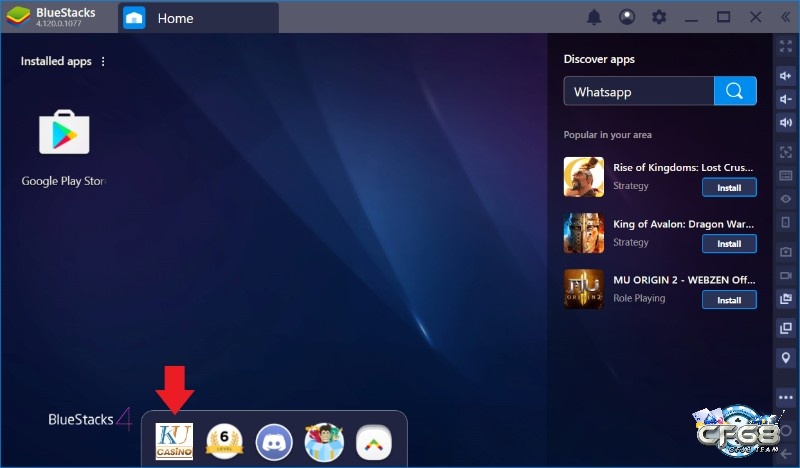Launch Discord from the dock
Image resolution: width=800 pixels, height=468 pixels.
click(274, 442)
